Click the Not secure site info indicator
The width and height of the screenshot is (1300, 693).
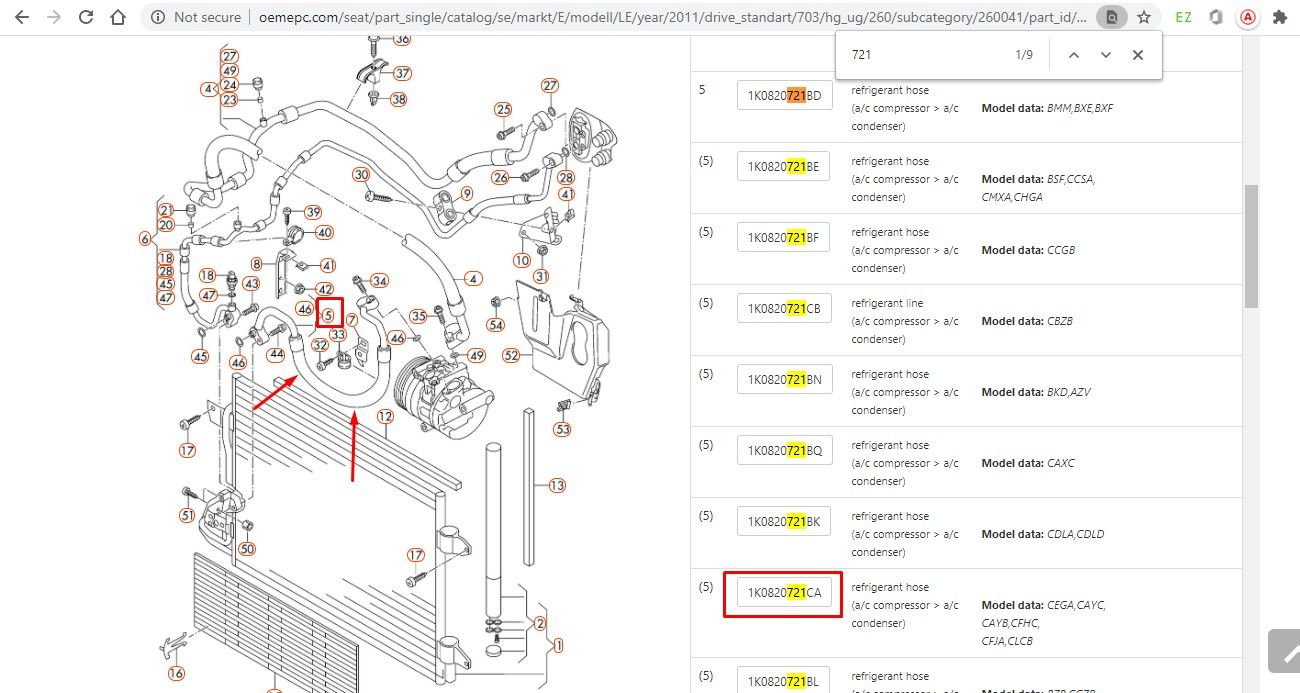pyautogui.click(x=196, y=17)
